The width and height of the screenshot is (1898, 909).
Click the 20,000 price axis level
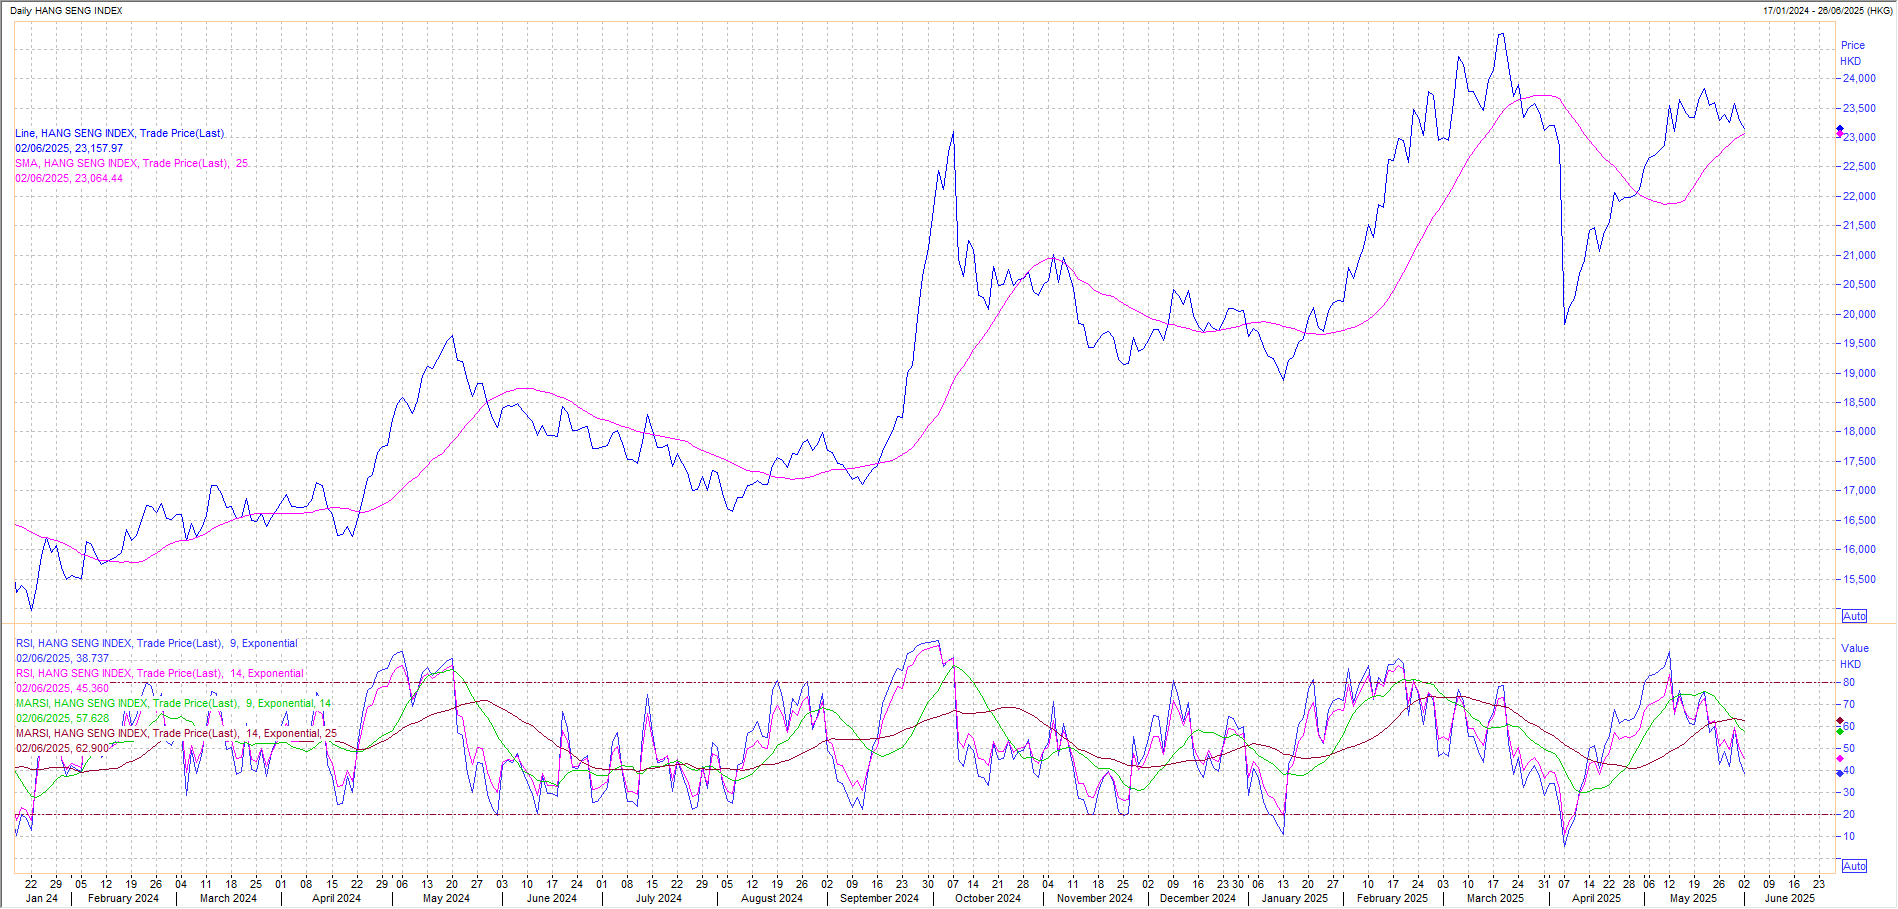[x=1859, y=314]
